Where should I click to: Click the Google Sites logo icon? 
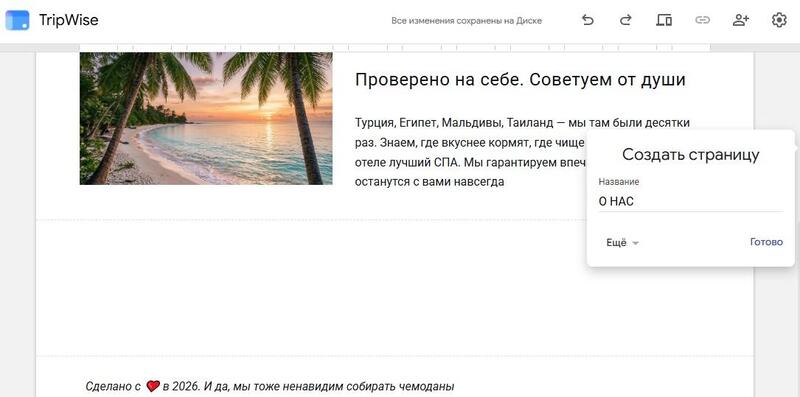(17, 20)
